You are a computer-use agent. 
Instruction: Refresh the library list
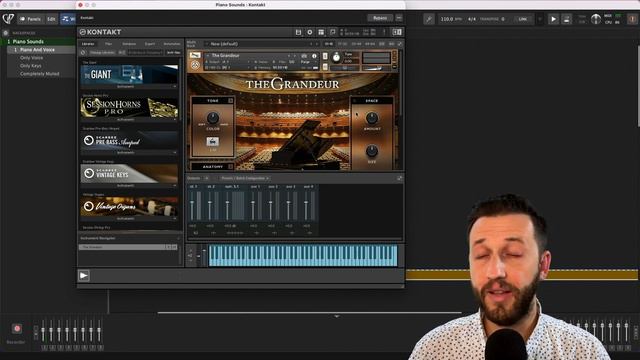click(83, 53)
